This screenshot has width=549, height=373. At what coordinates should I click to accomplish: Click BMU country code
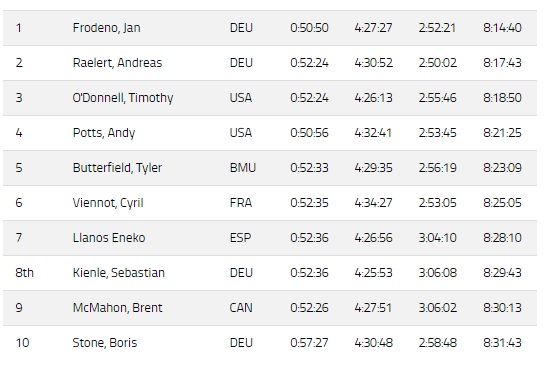coord(243,168)
